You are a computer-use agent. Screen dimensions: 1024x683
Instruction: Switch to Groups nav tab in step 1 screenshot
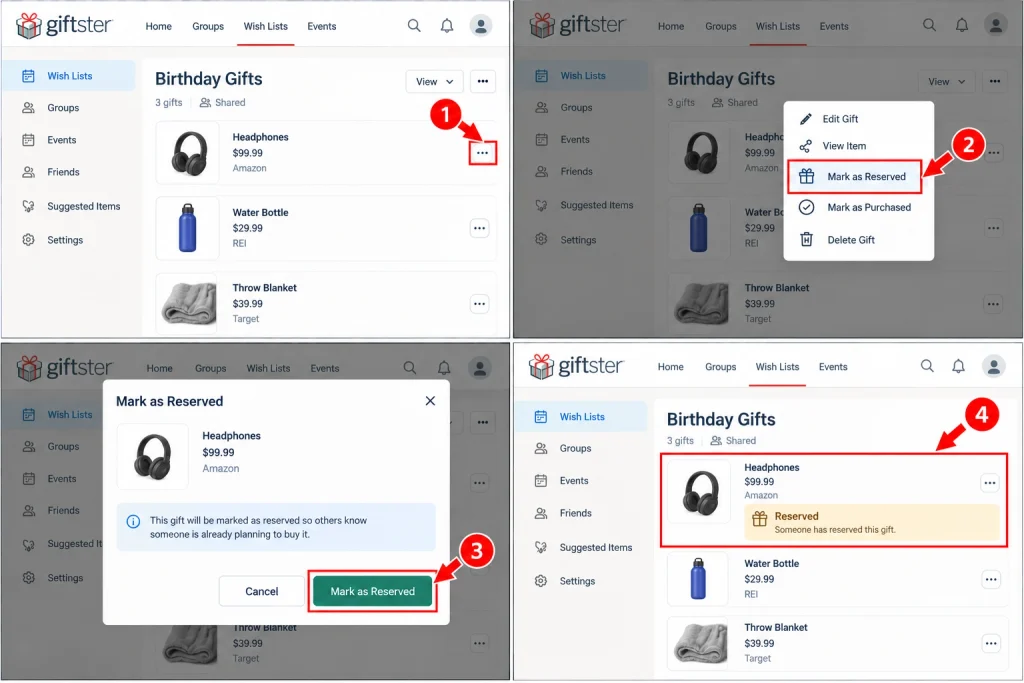coord(208,26)
